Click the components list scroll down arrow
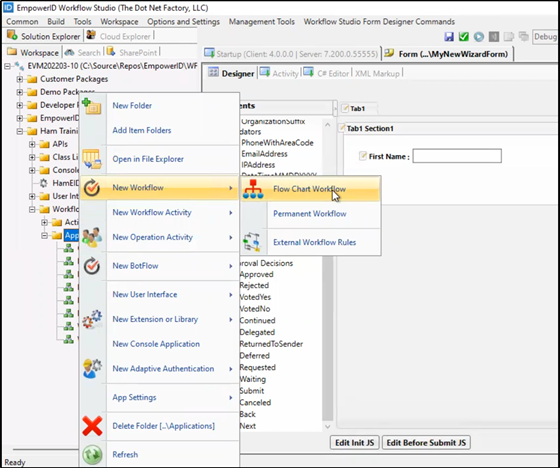This screenshot has width=560, height=468. click(x=328, y=427)
